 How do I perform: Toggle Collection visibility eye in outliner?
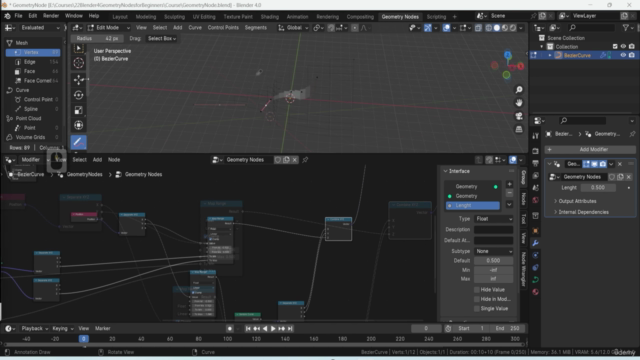click(623, 47)
